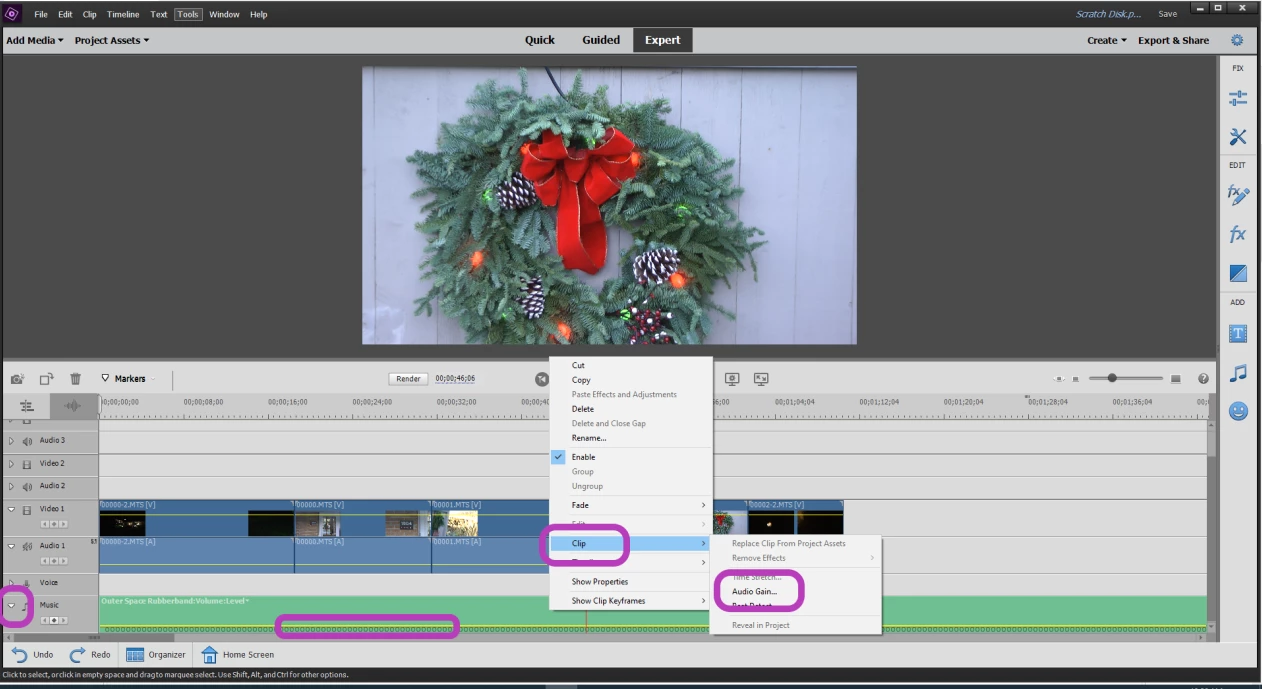Image resolution: width=1262 pixels, height=689 pixels.
Task: Click the track layout icon above track headers
Action: (27, 406)
